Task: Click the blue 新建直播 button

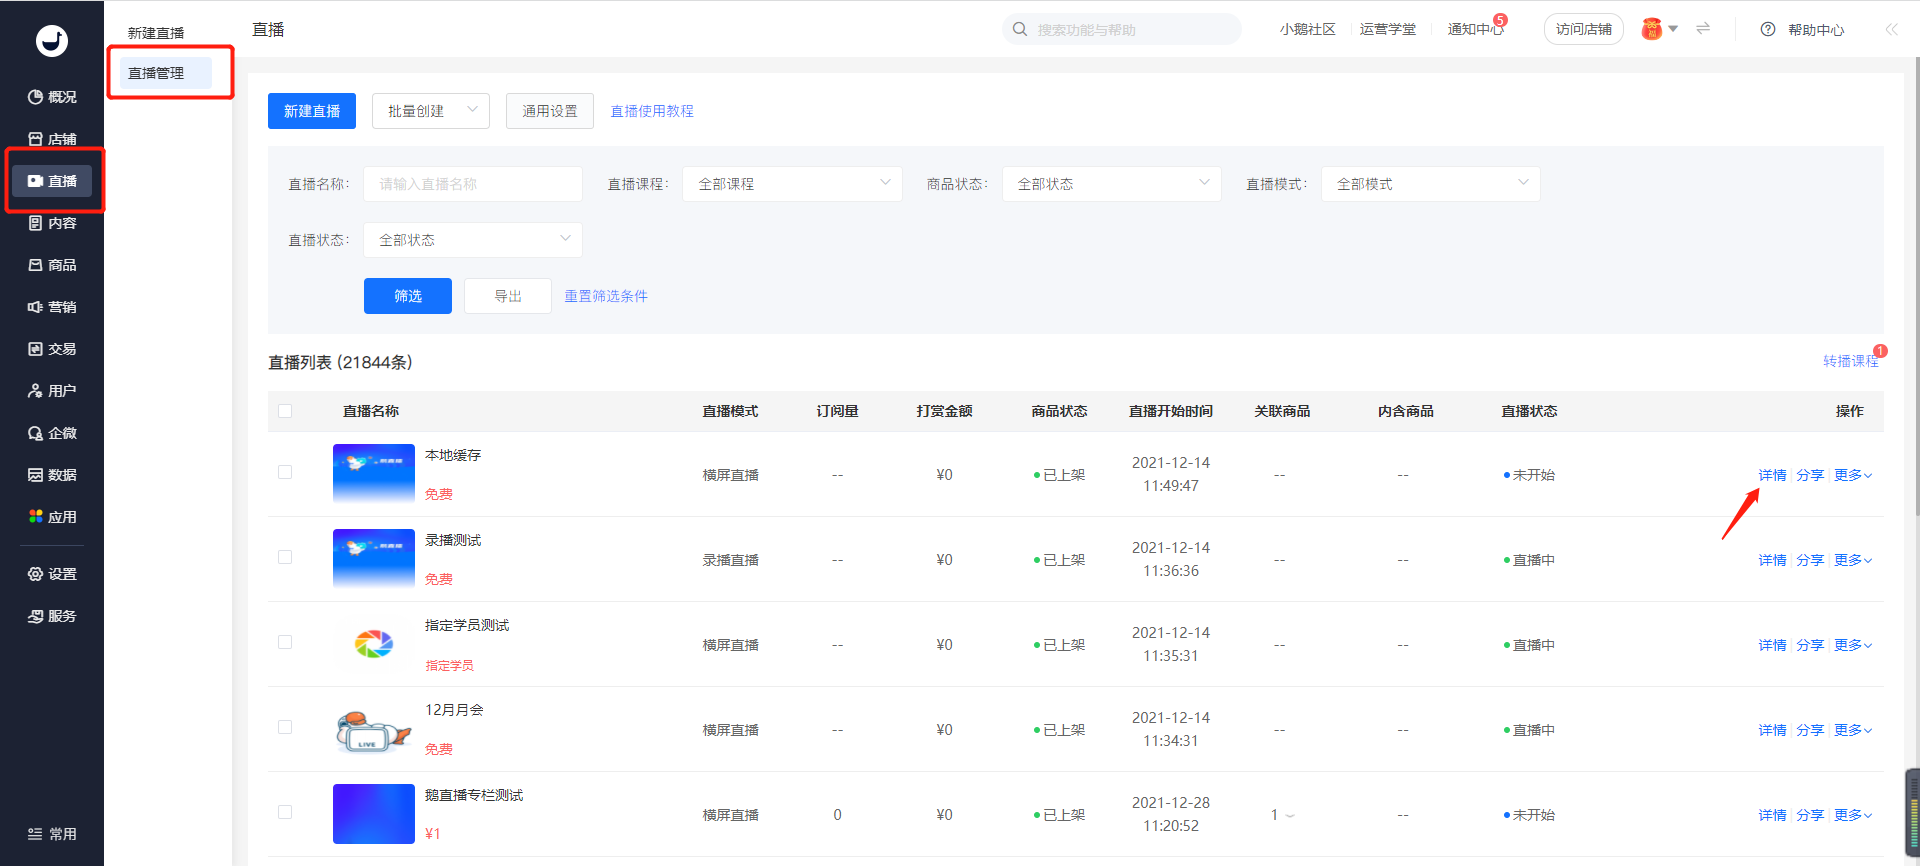Action: pos(312,111)
